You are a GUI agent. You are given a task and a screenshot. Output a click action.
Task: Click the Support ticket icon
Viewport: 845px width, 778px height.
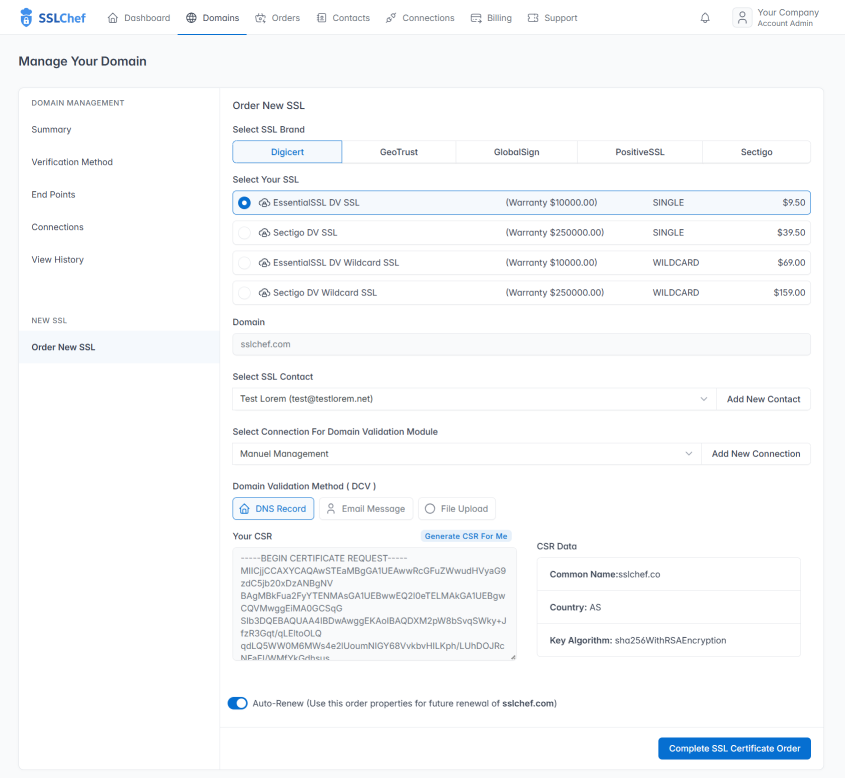[x=533, y=18]
